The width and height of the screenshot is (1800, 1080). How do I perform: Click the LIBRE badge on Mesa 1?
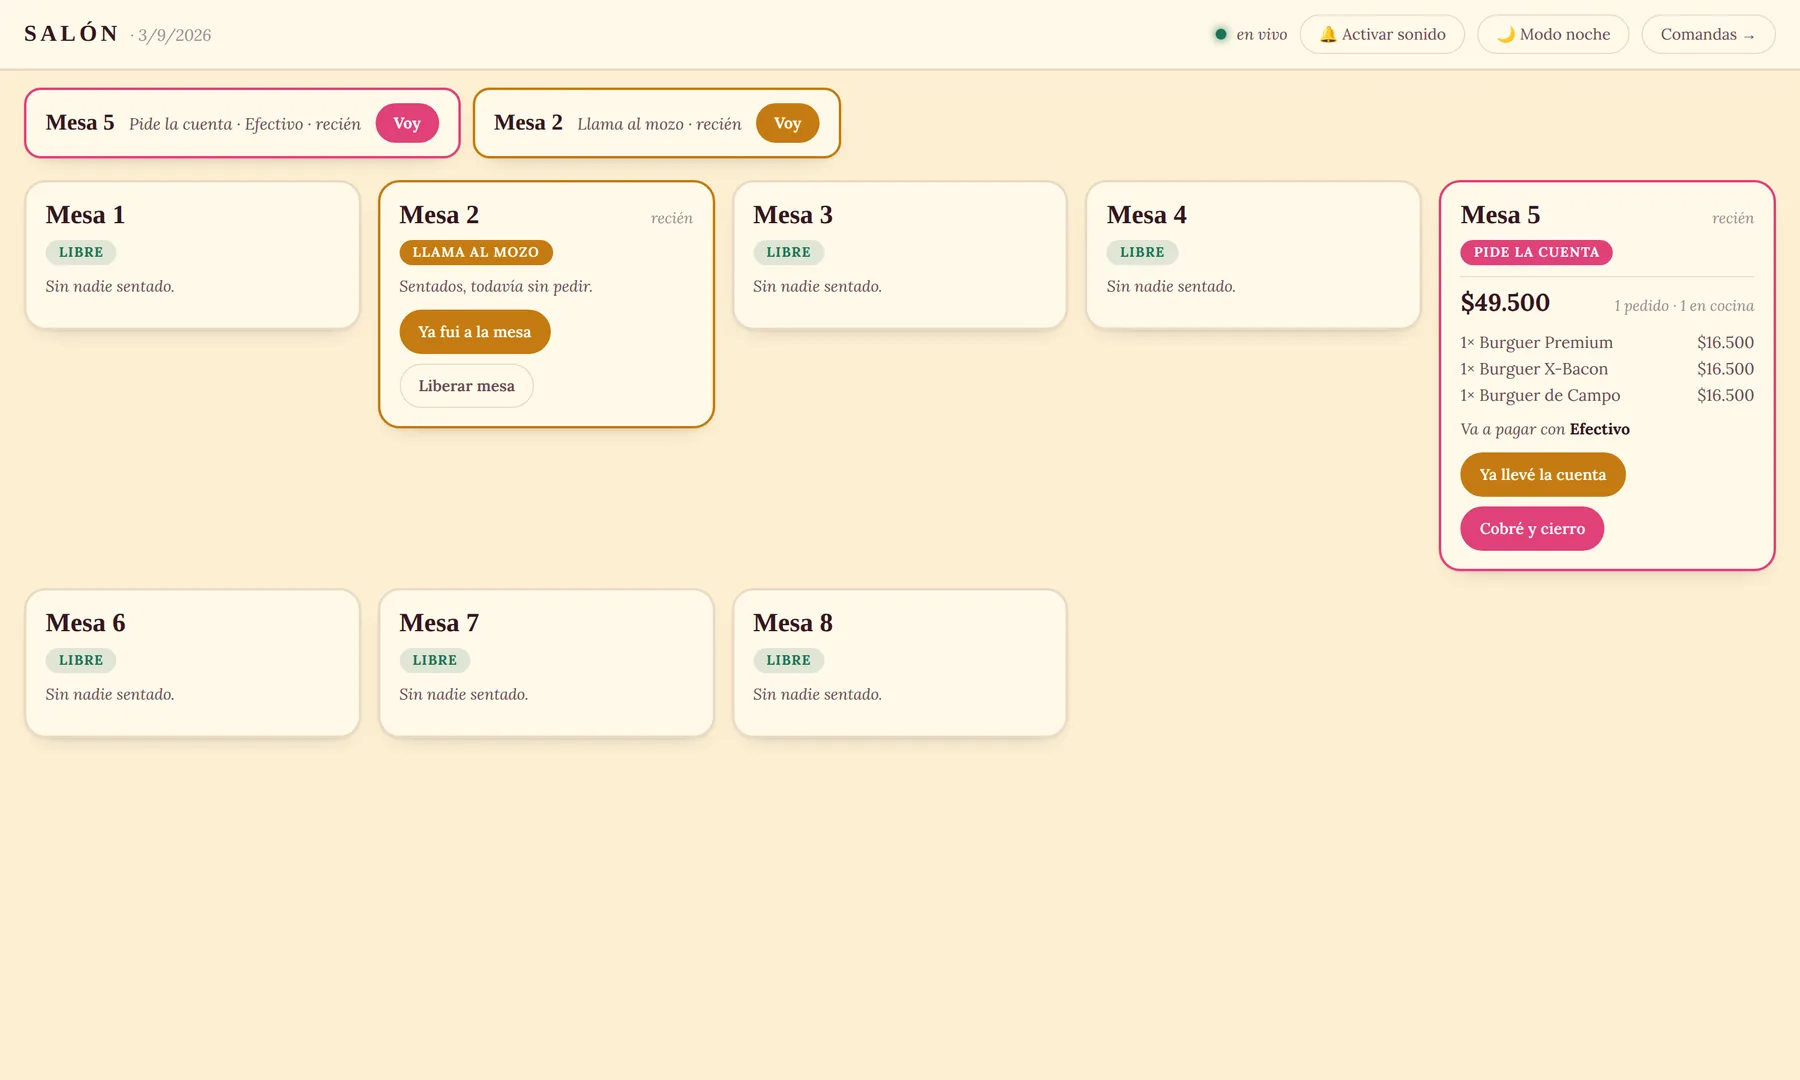81,253
